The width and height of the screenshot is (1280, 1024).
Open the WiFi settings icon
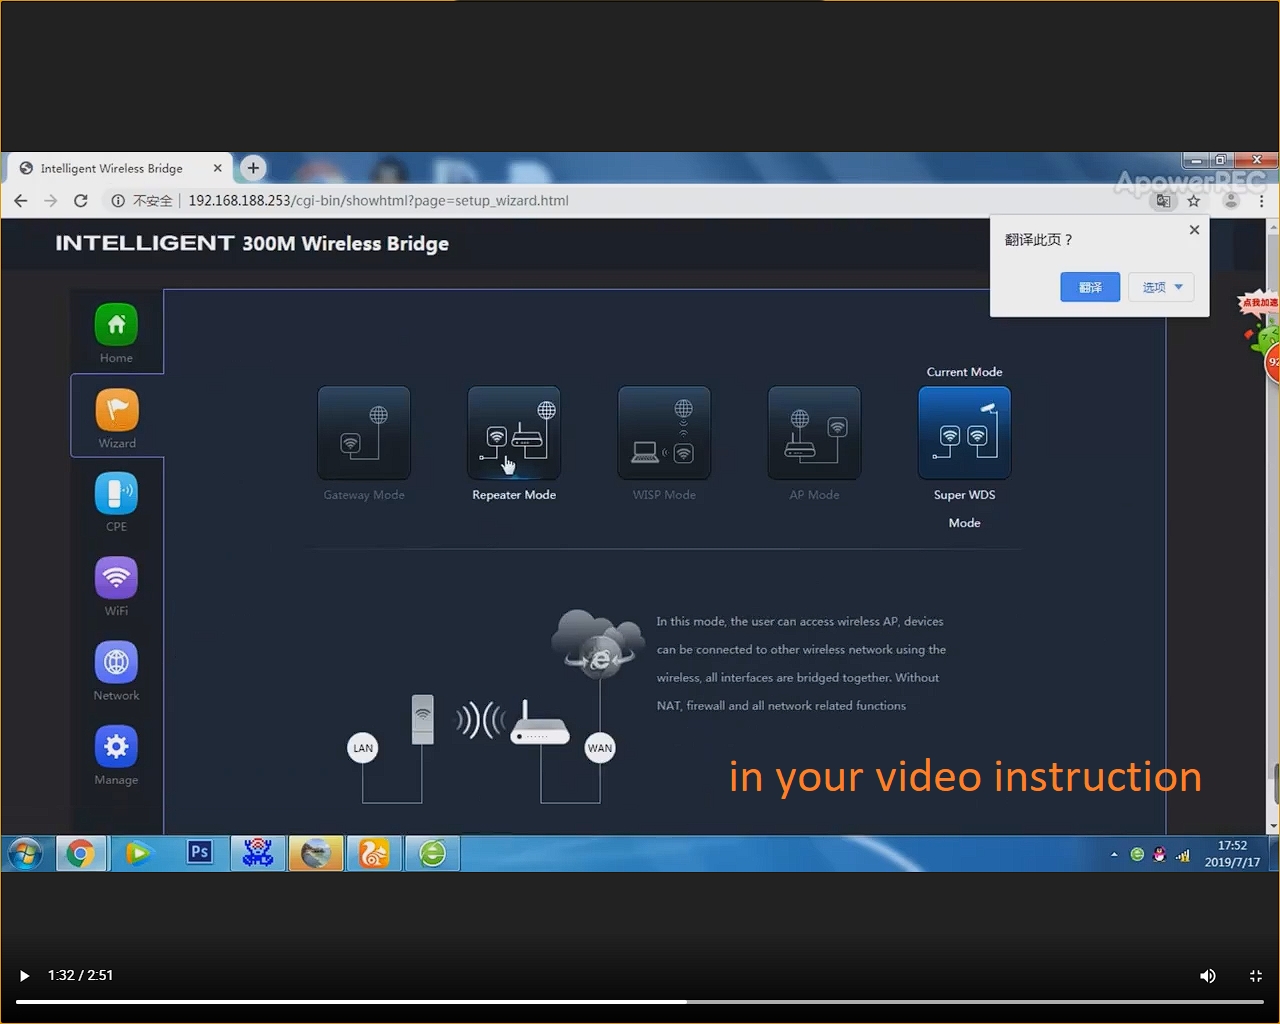coord(116,578)
